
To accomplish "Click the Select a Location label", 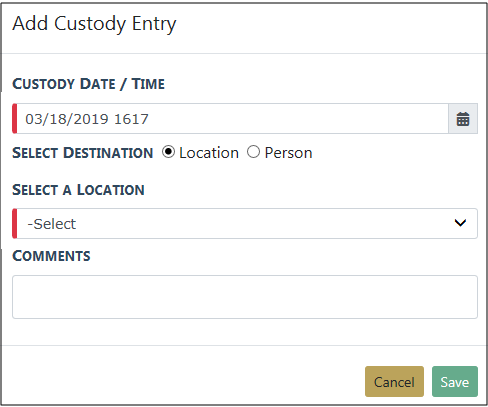I will click(78, 190).
